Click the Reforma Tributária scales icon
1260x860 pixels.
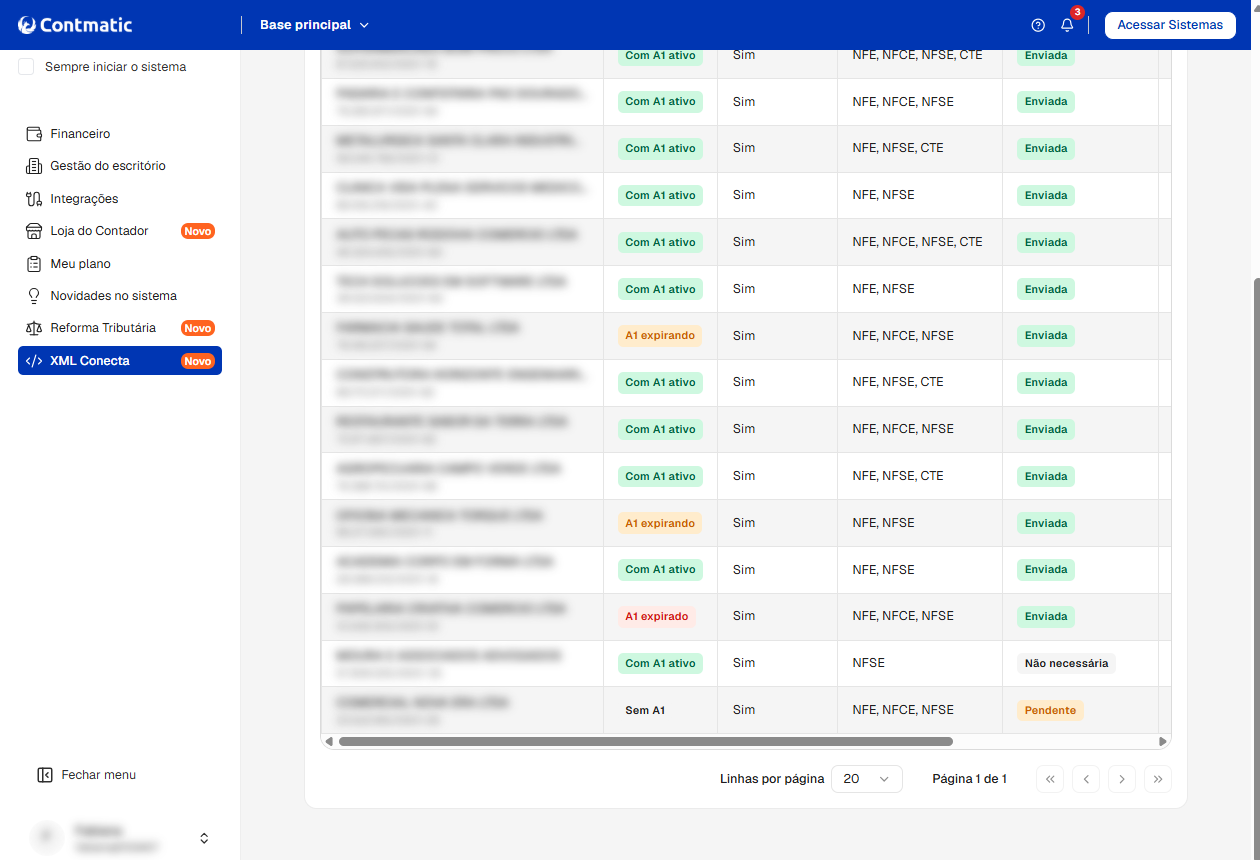pos(33,328)
